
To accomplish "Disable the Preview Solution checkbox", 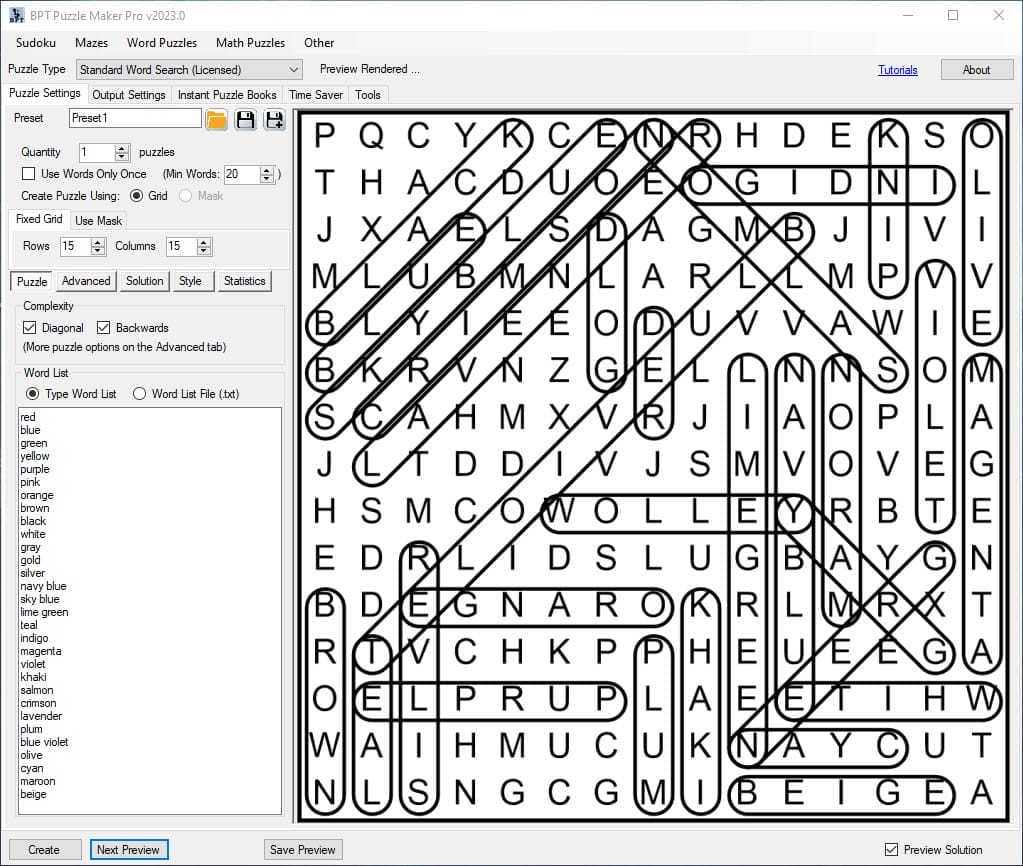I will tap(892, 850).
